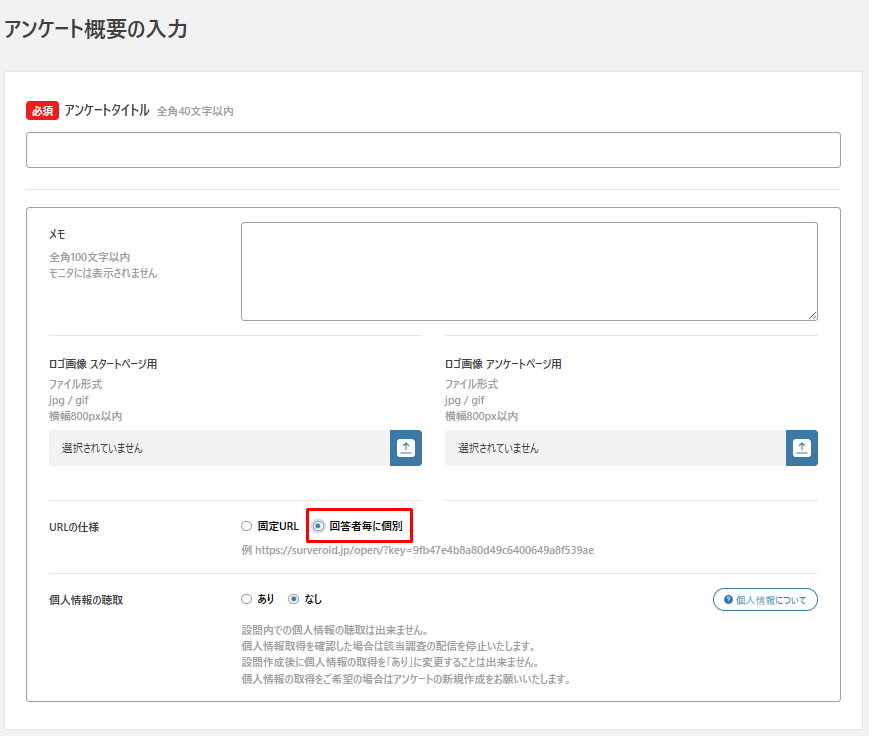Click the 設問内での個人情報の聴取は出来ません note
The width and height of the screenshot is (869, 736).
335,630
